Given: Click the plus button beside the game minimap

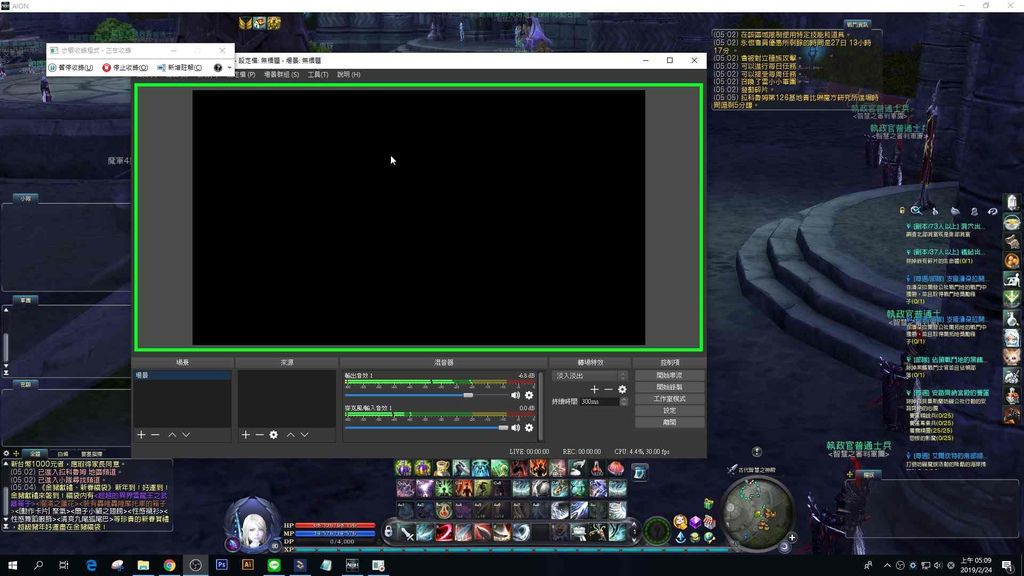Looking at the screenshot, I should pos(792,537).
